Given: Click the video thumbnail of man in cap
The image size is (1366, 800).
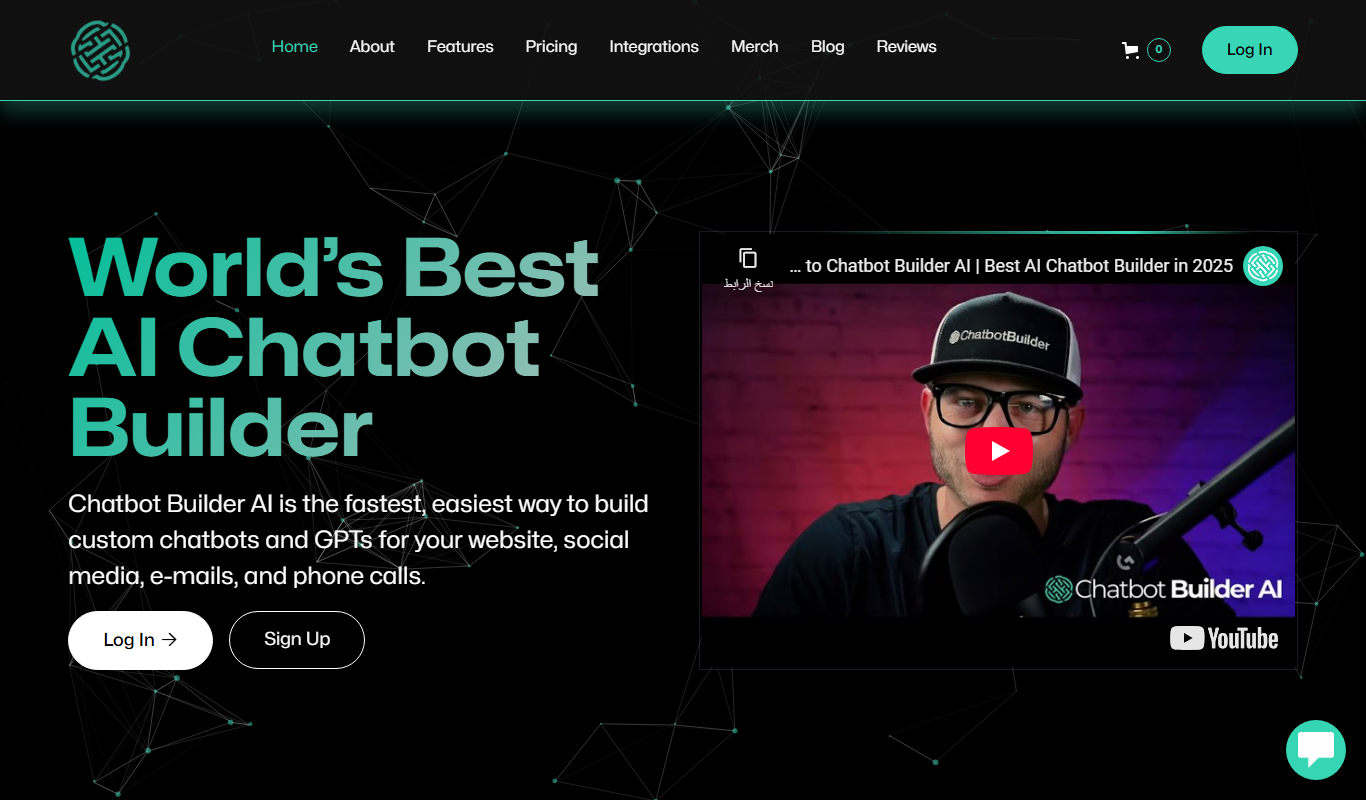Looking at the screenshot, I should coord(998,450).
